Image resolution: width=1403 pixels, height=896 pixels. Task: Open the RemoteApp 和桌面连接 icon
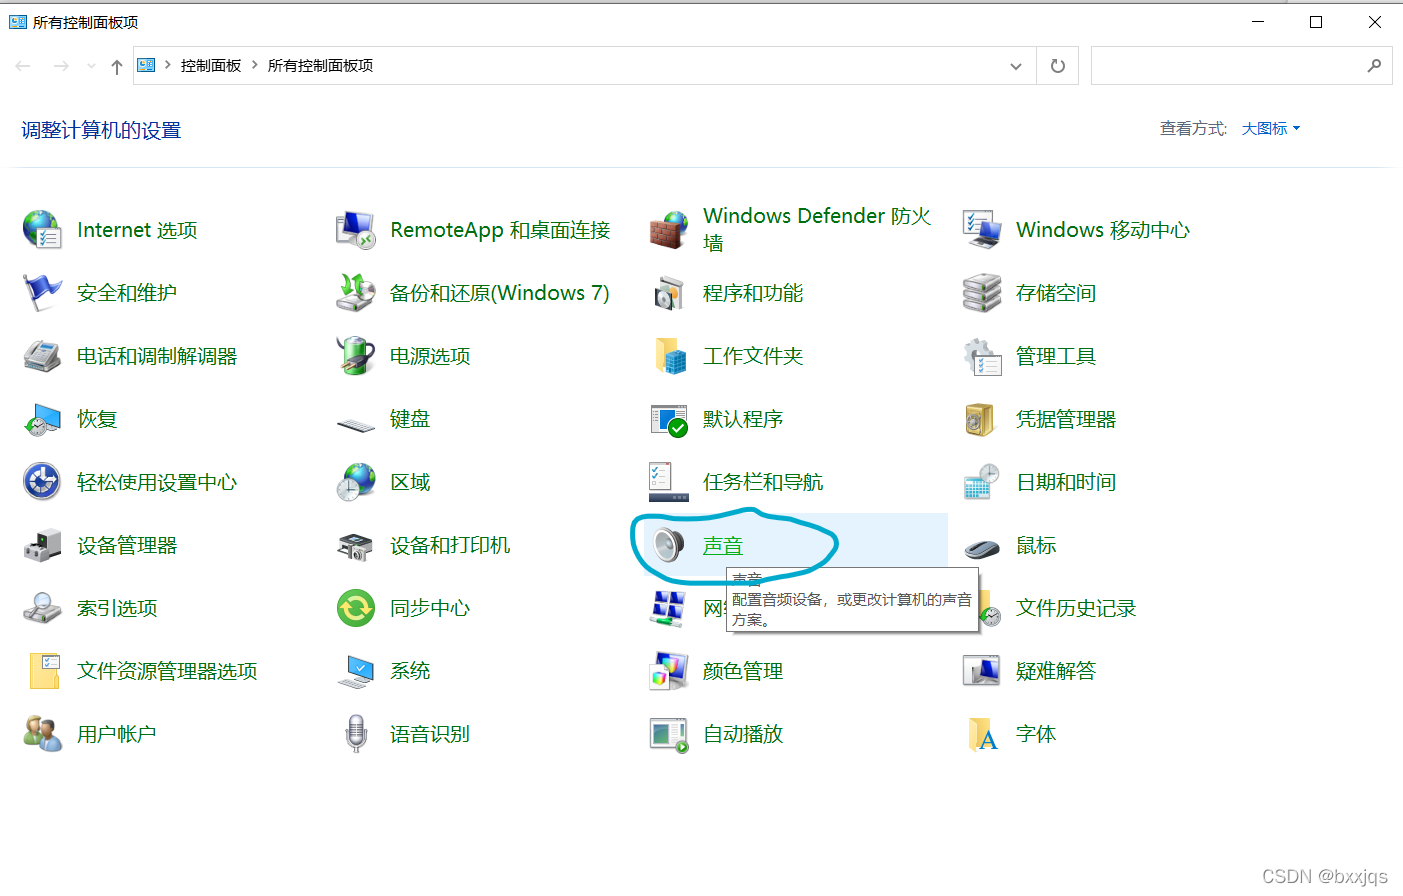tap(355, 230)
